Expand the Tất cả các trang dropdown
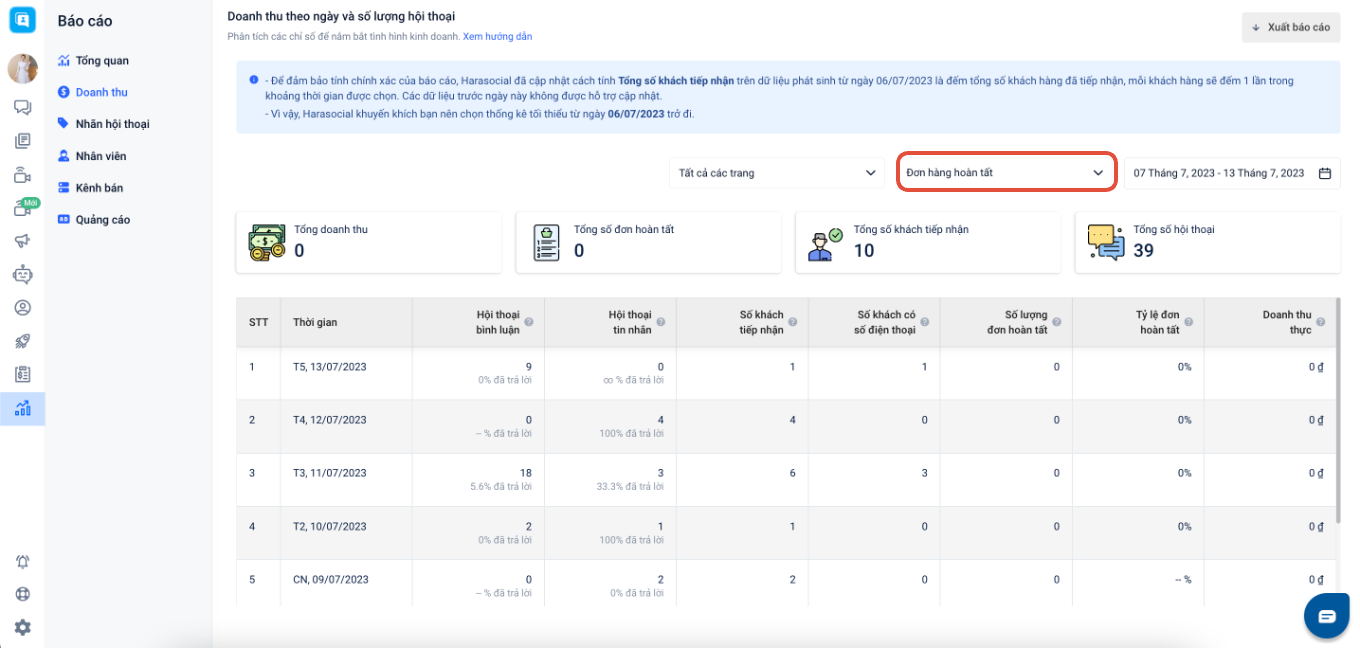This screenshot has height=648, width=1360. [x=776, y=173]
